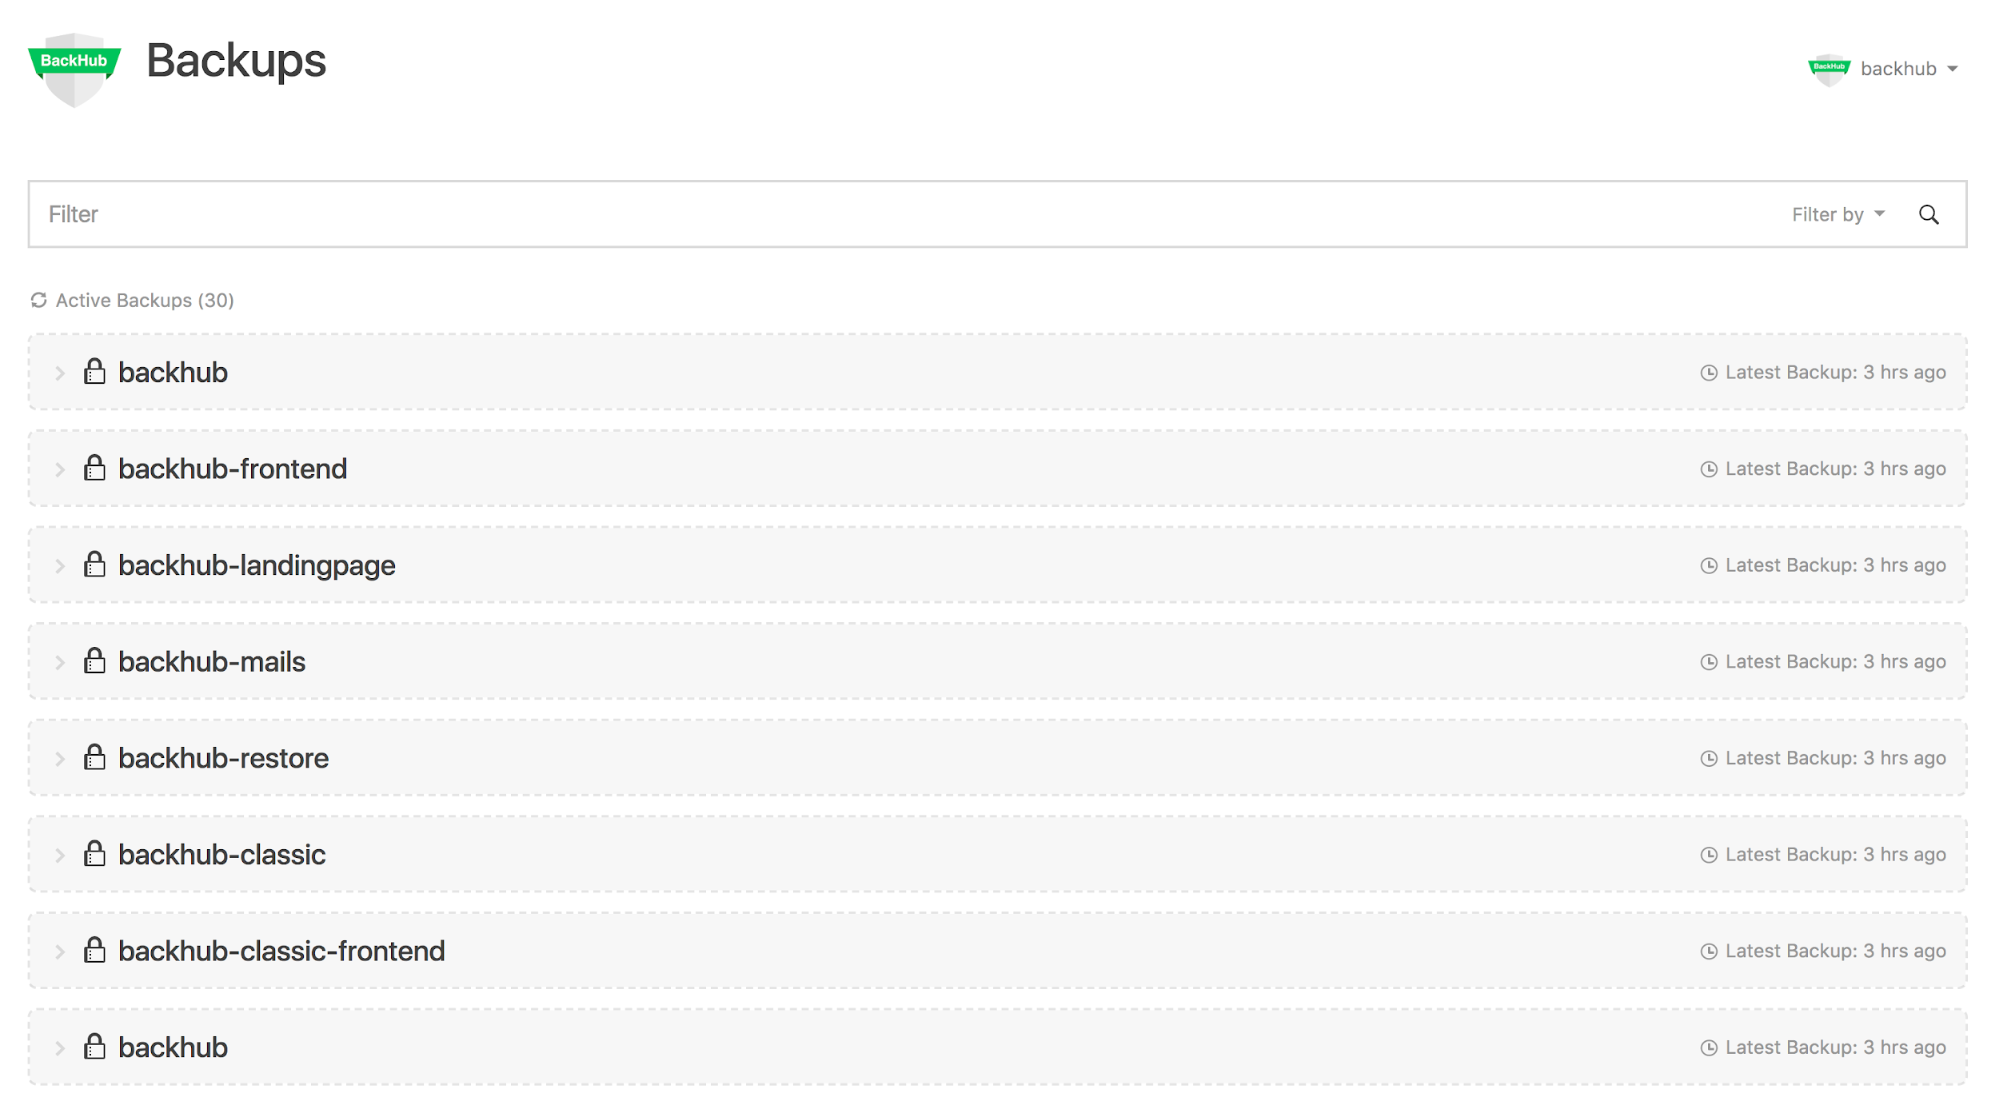Click the Active Backups (30) label
The image size is (1999, 1112).
tap(145, 299)
